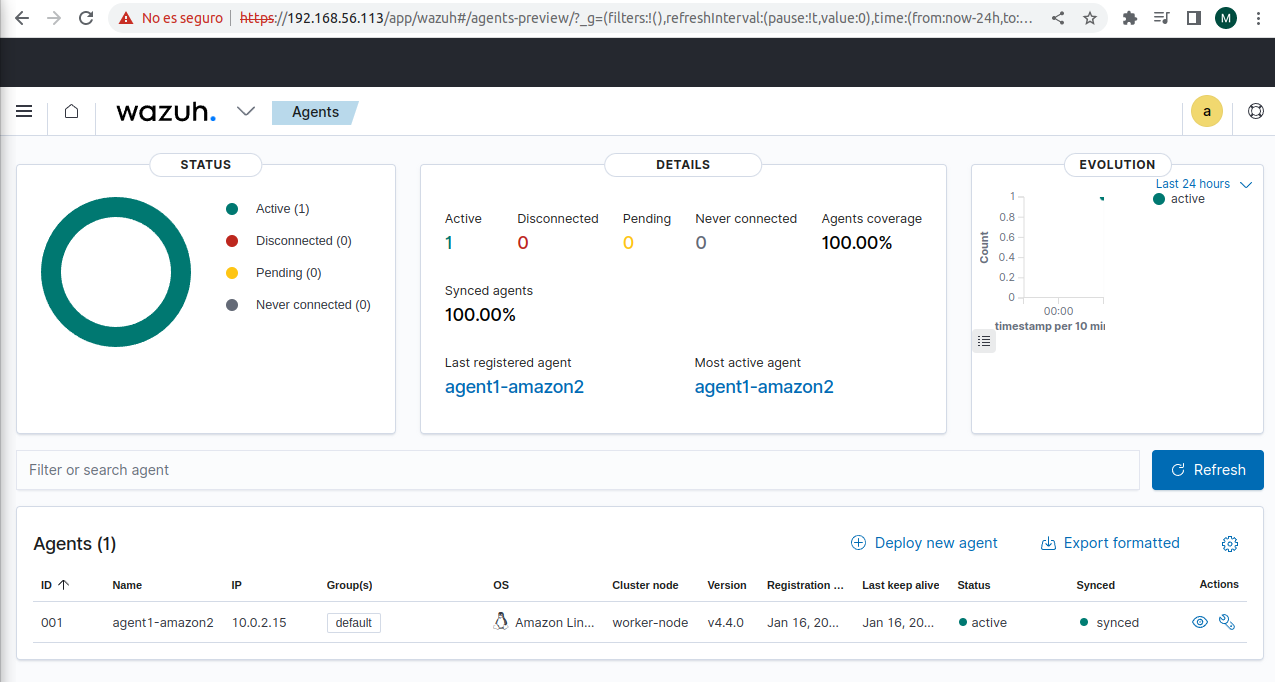Open the help lifebuoy icon
The width and height of the screenshot is (1275, 682).
[1255, 112]
